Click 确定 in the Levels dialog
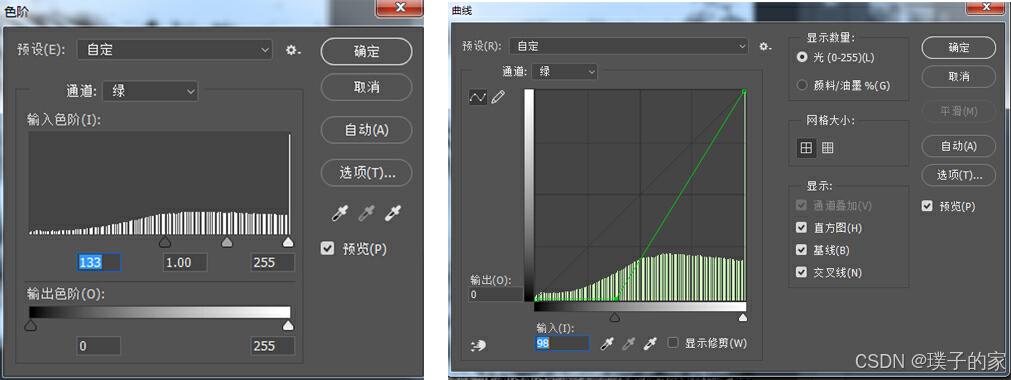 coord(366,52)
